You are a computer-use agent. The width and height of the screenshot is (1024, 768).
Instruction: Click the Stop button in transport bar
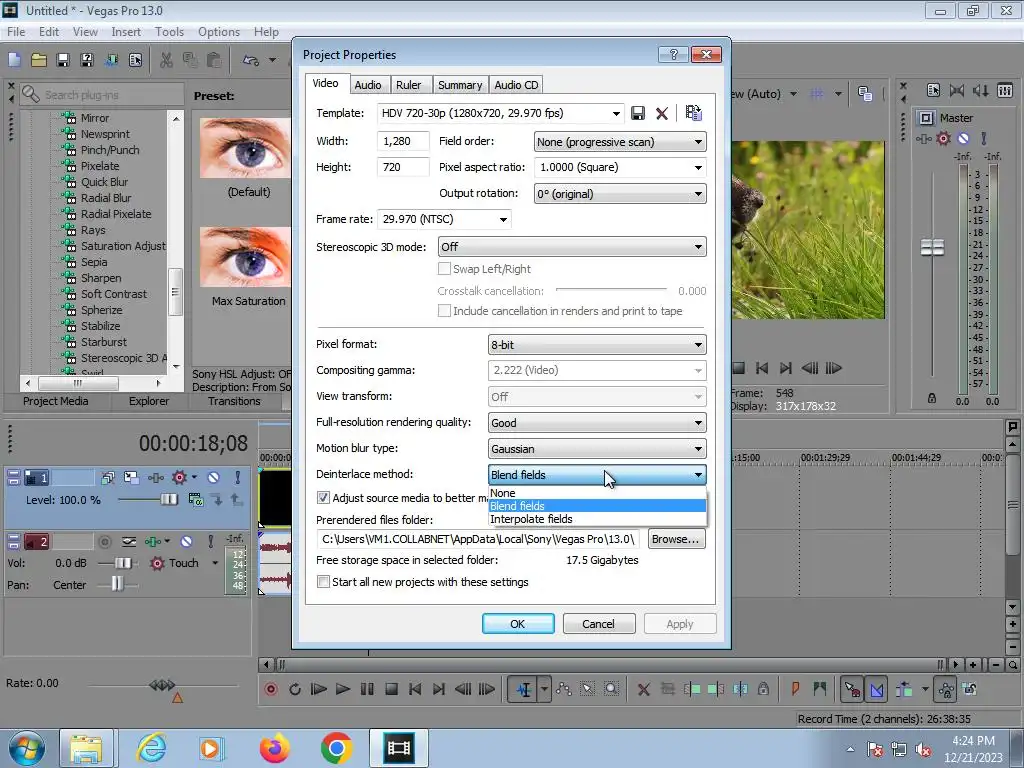pos(391,689)
